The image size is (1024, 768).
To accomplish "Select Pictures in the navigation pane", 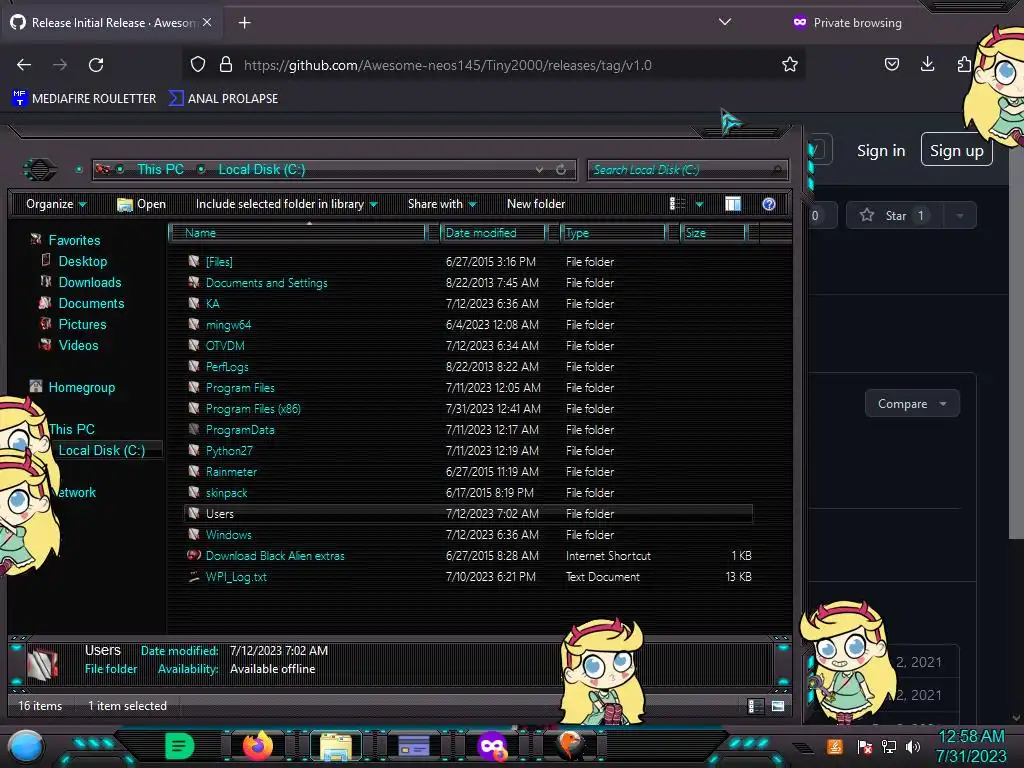I will (82, 324).
